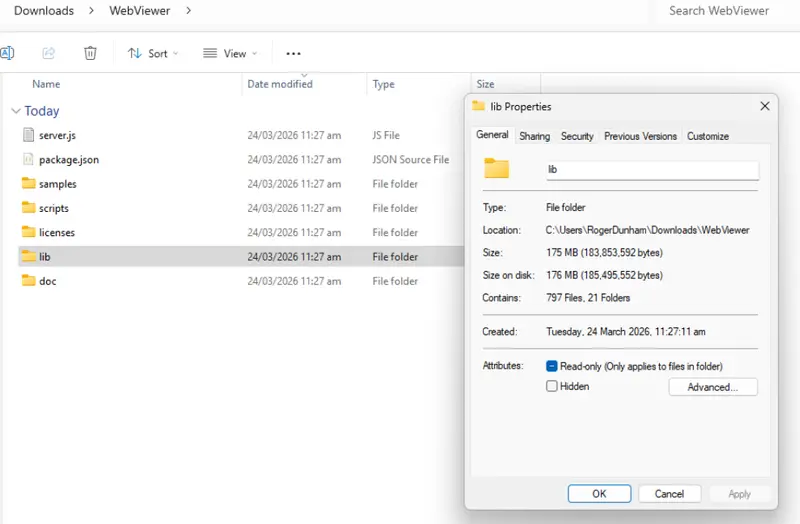Click the size on disk value 176 MB
Viewport: 800px width, 524px height.
tap(604, 275)
